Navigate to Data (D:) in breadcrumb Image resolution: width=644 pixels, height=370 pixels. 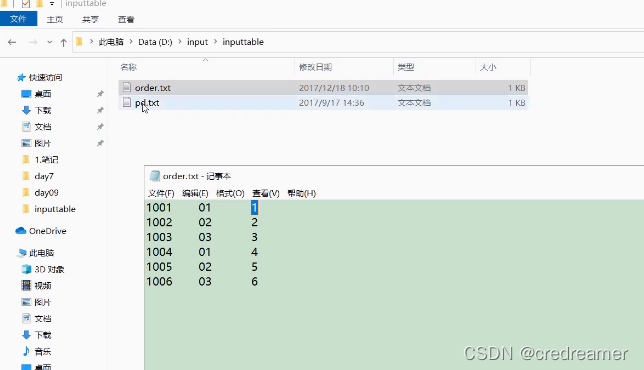[155, 42]
